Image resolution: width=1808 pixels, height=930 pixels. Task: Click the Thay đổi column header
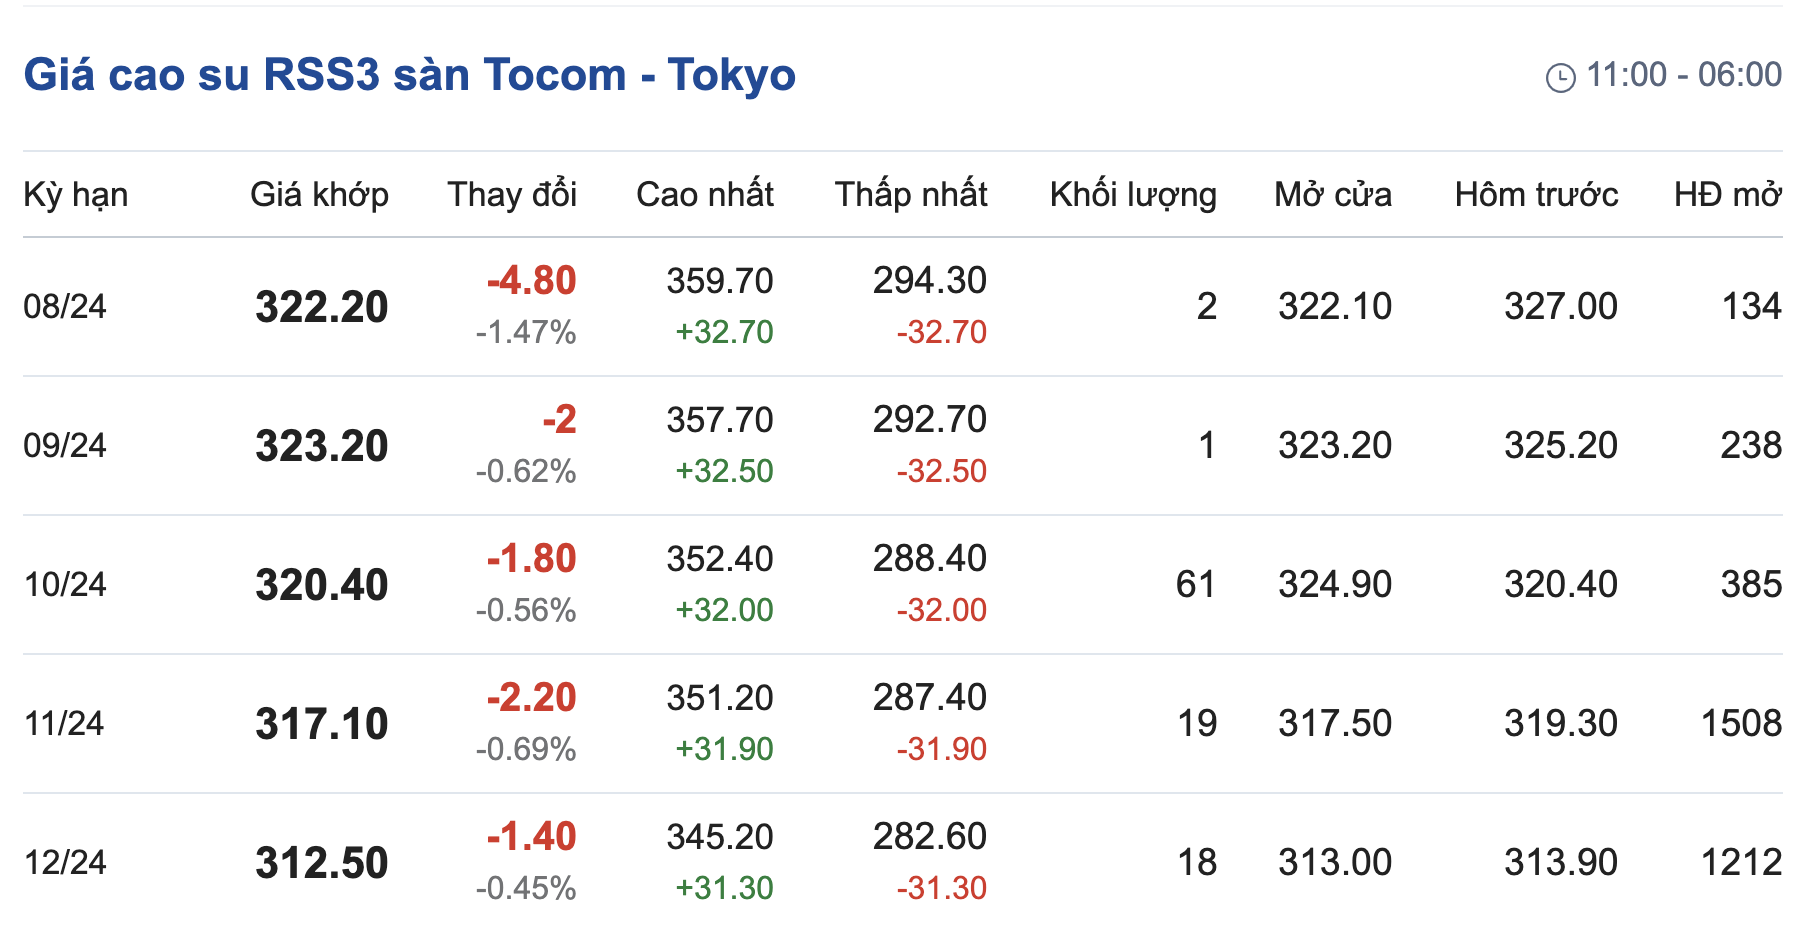point(512,194)
